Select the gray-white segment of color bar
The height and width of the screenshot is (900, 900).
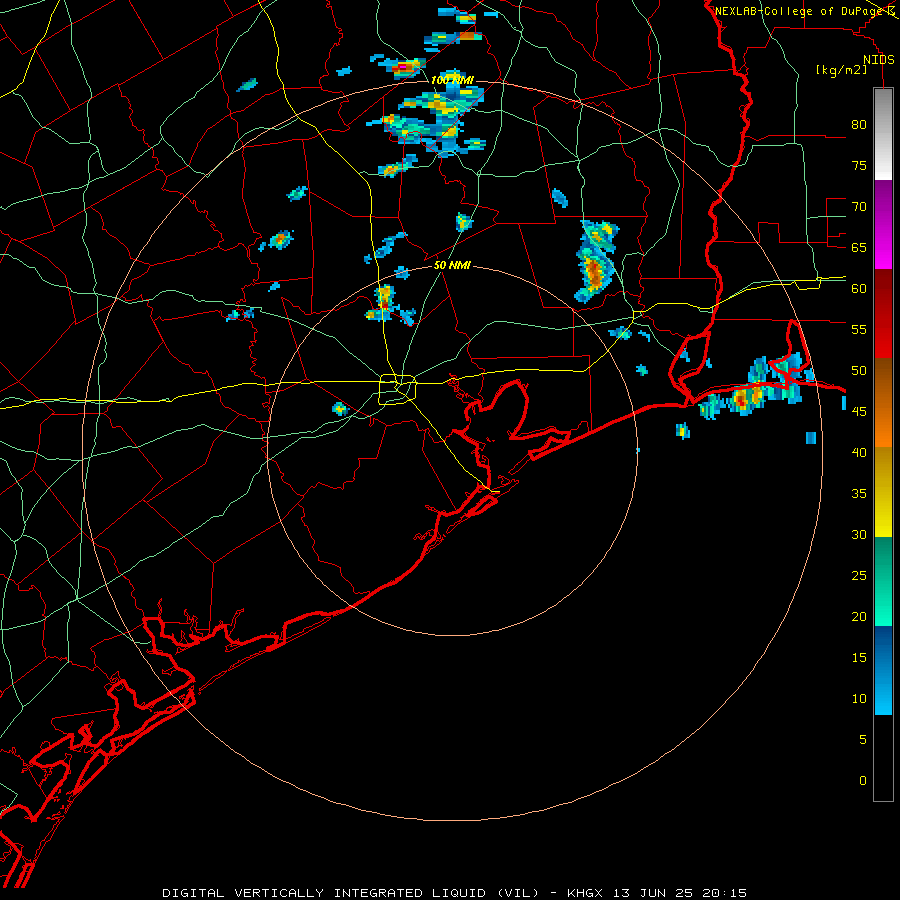click(883, 134)
